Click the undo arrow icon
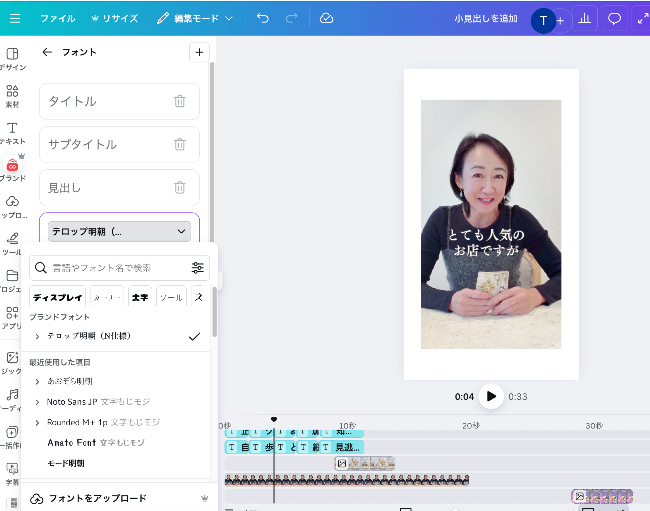 262,18
